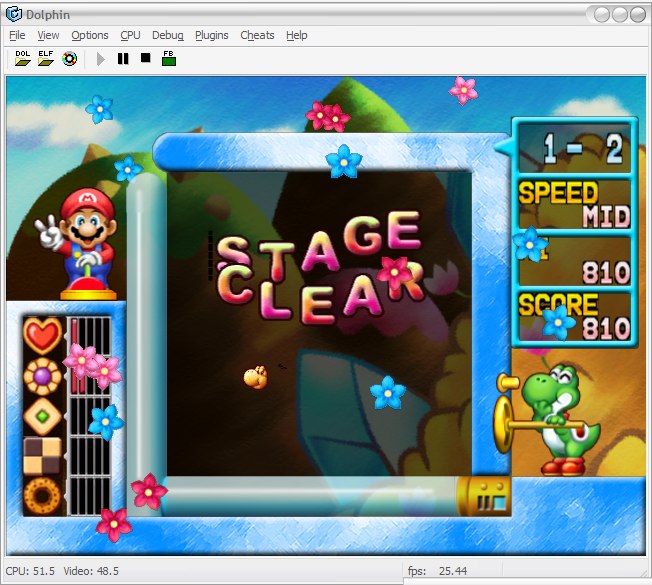Click the STAGE CLEAR text

[x=320, y=268]
